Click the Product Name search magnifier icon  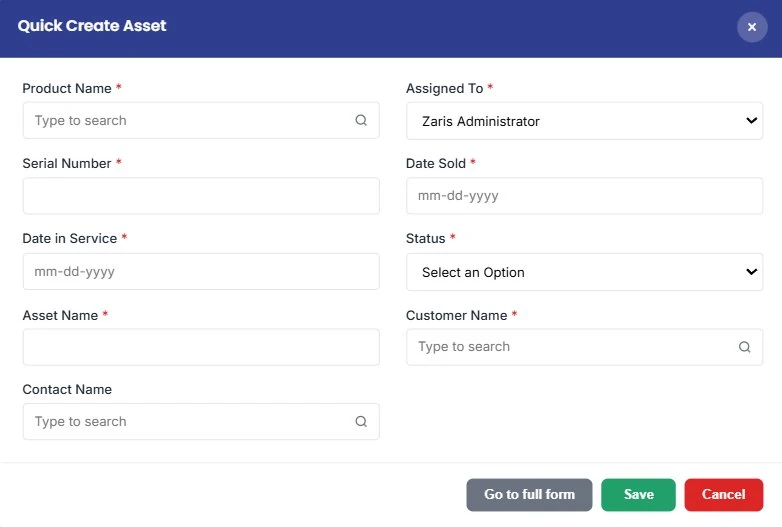[x=361, y=120]
